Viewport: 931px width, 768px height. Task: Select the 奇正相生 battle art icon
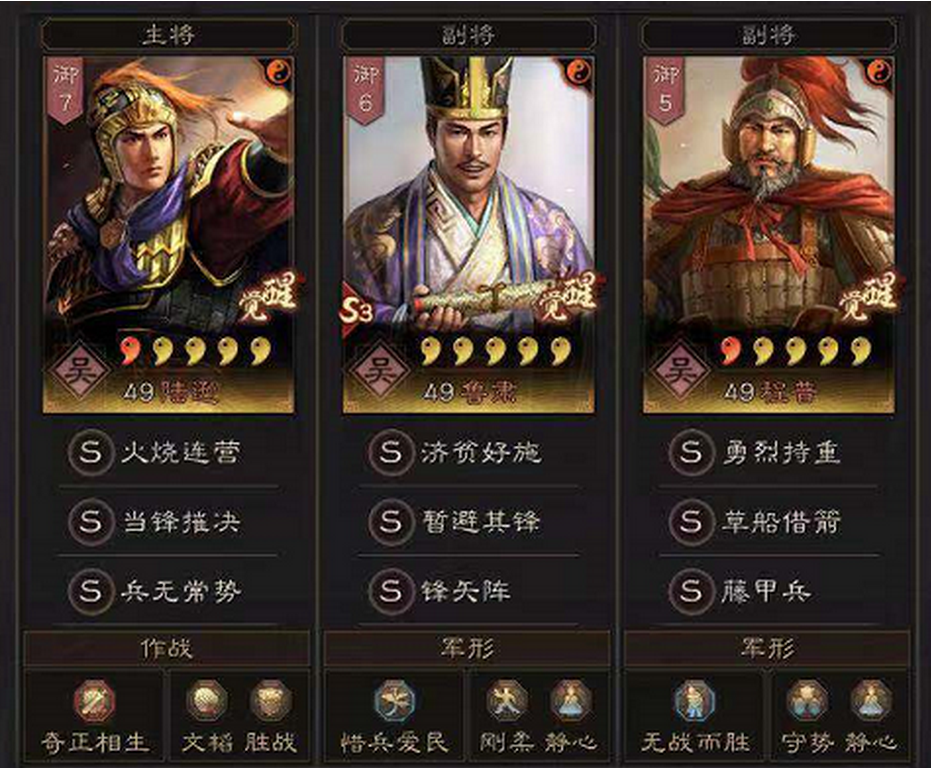point(94,701)
